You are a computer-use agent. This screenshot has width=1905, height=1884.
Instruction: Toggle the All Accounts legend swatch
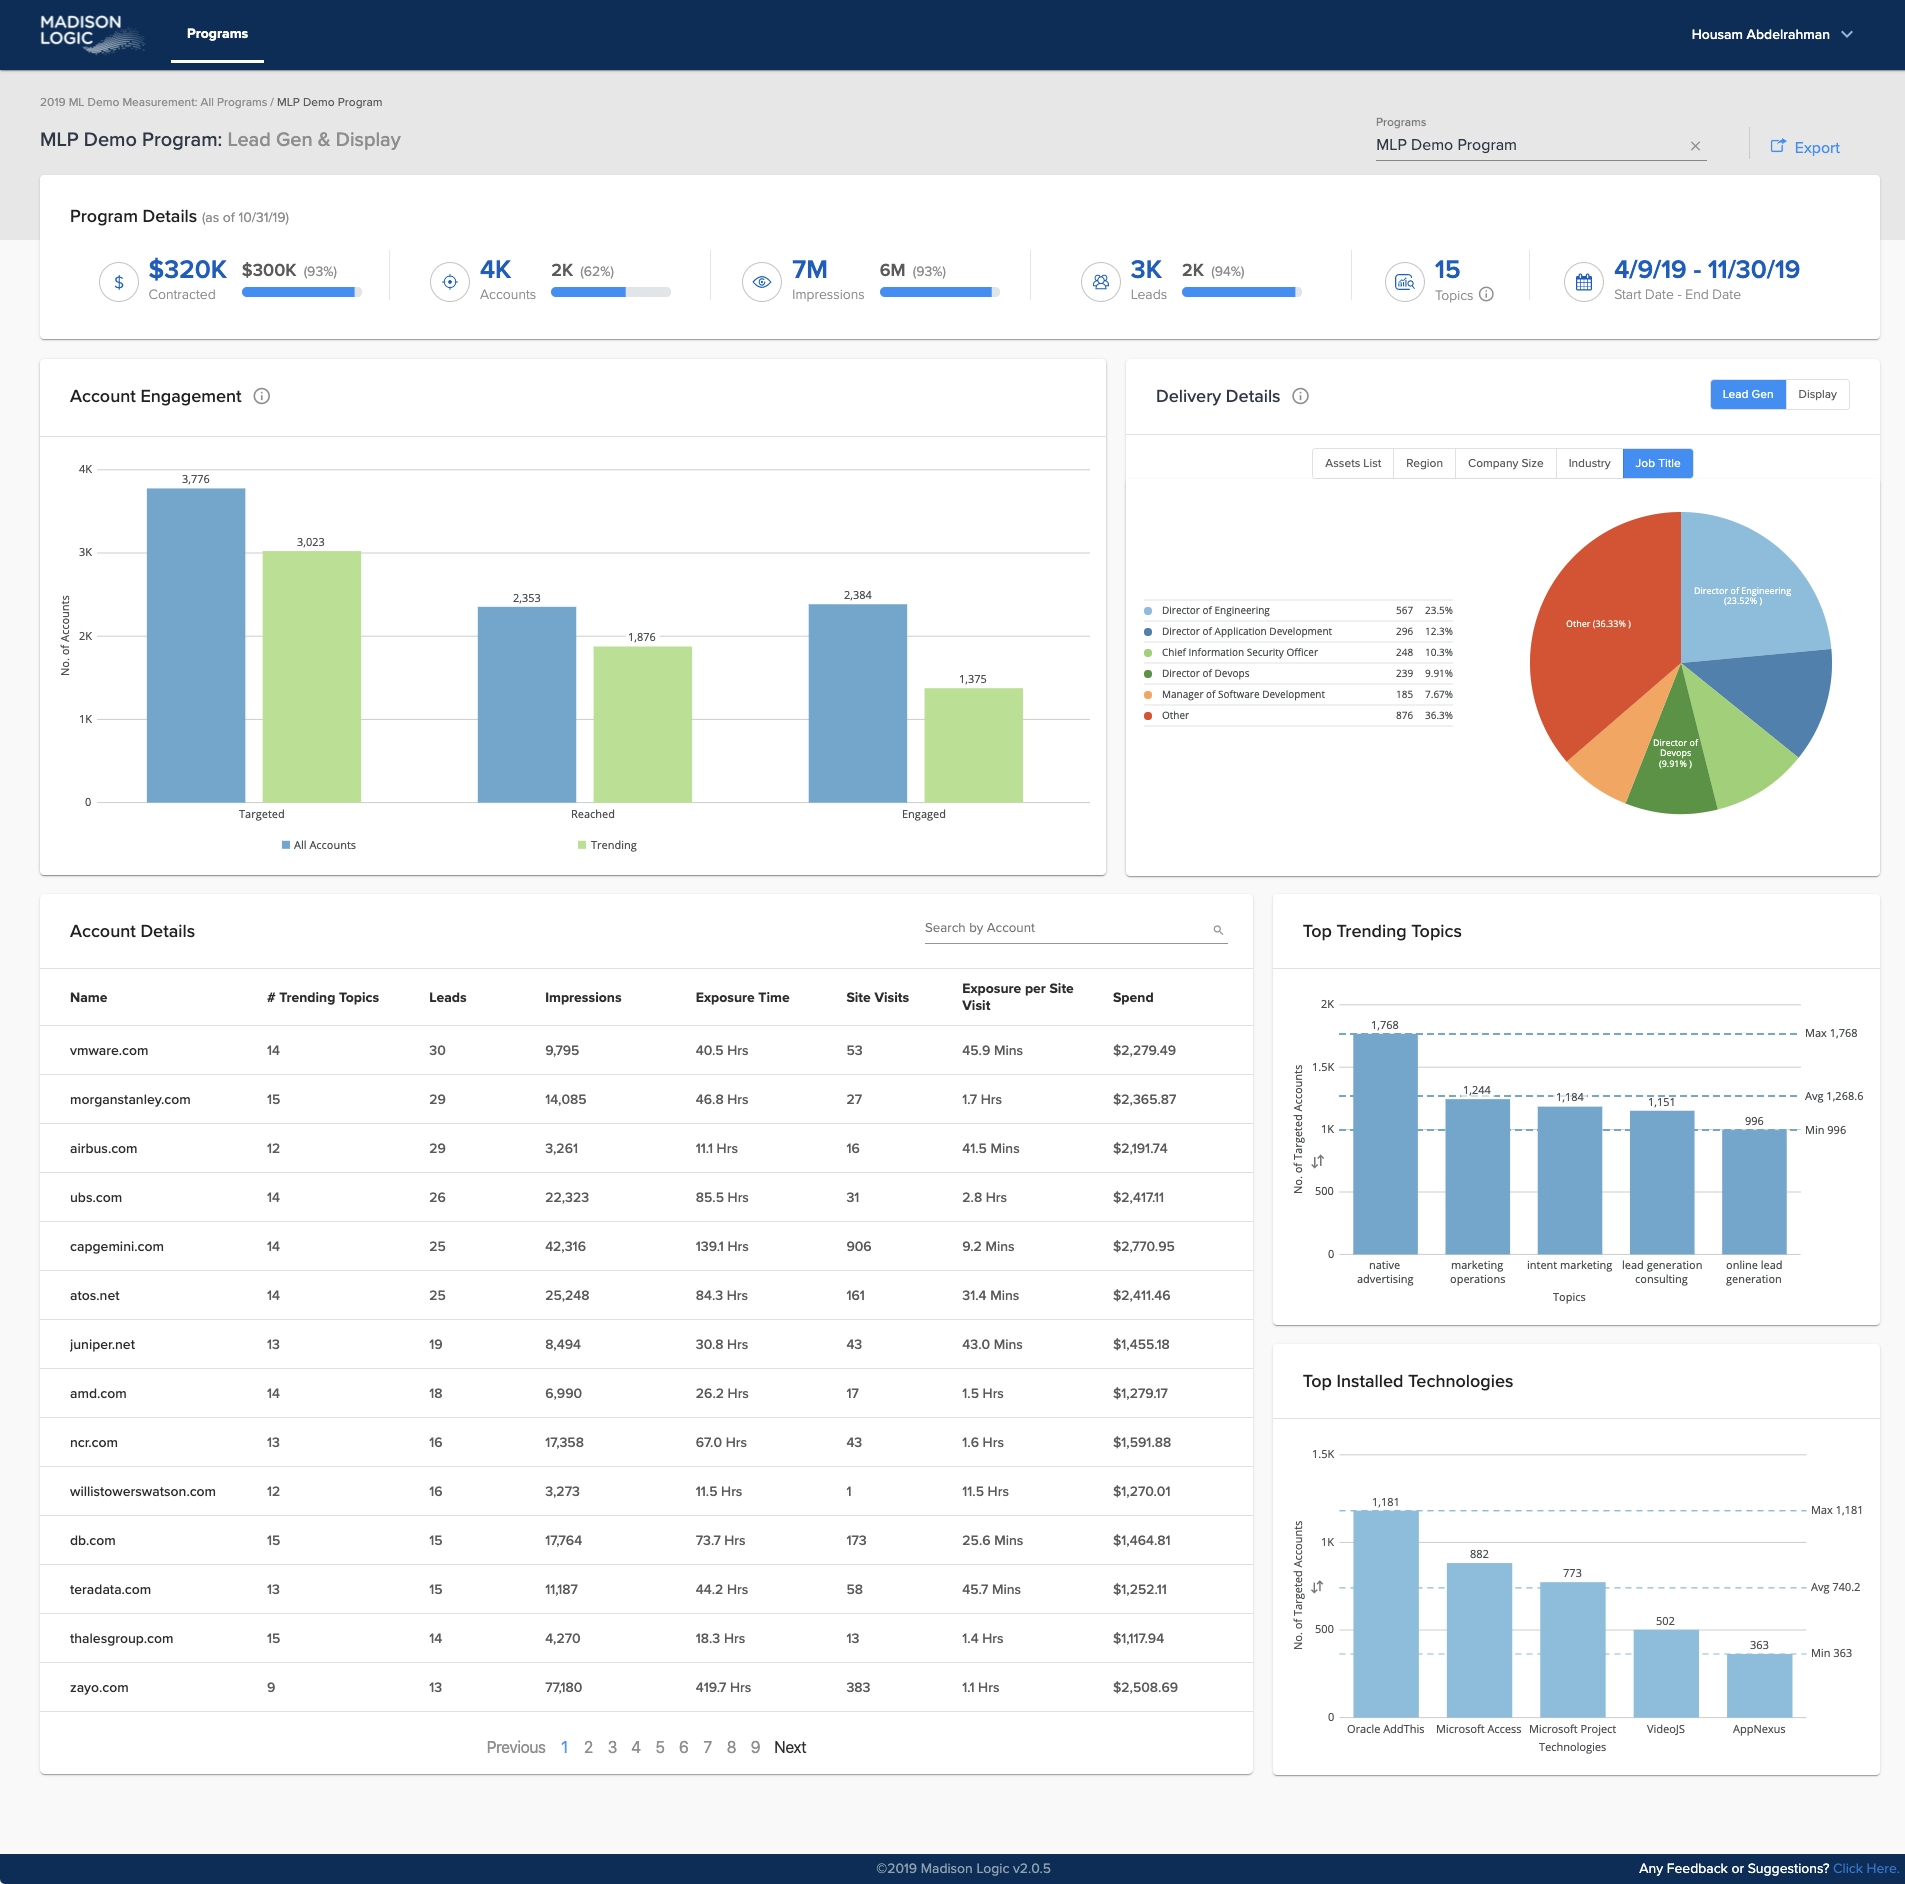[x=286, y=845]
